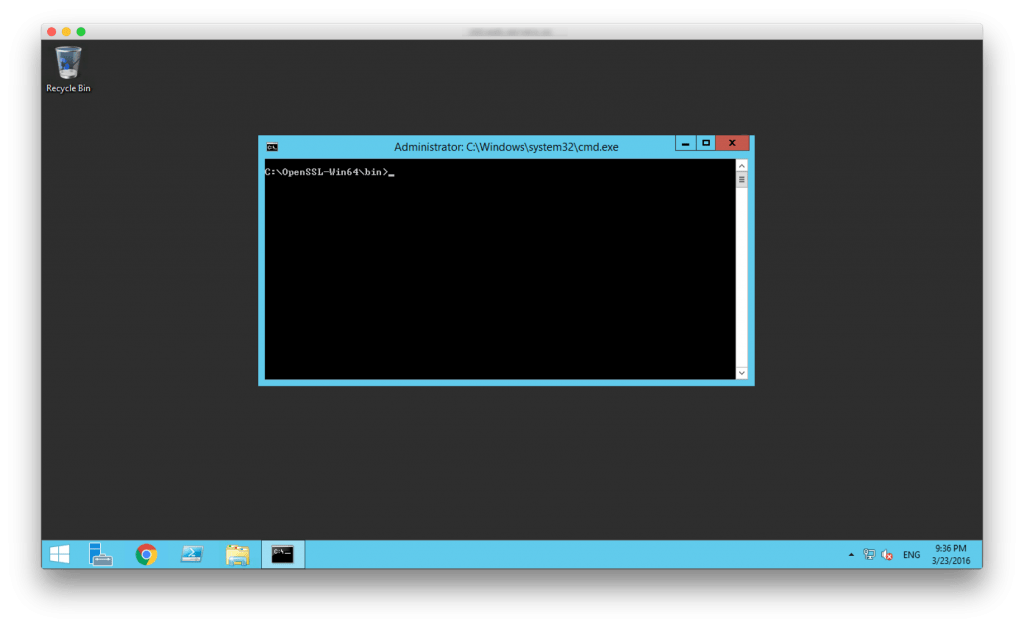Select the Command Prompt taskbar button
The image size is (1024, 628).
[x=282, y=554]
